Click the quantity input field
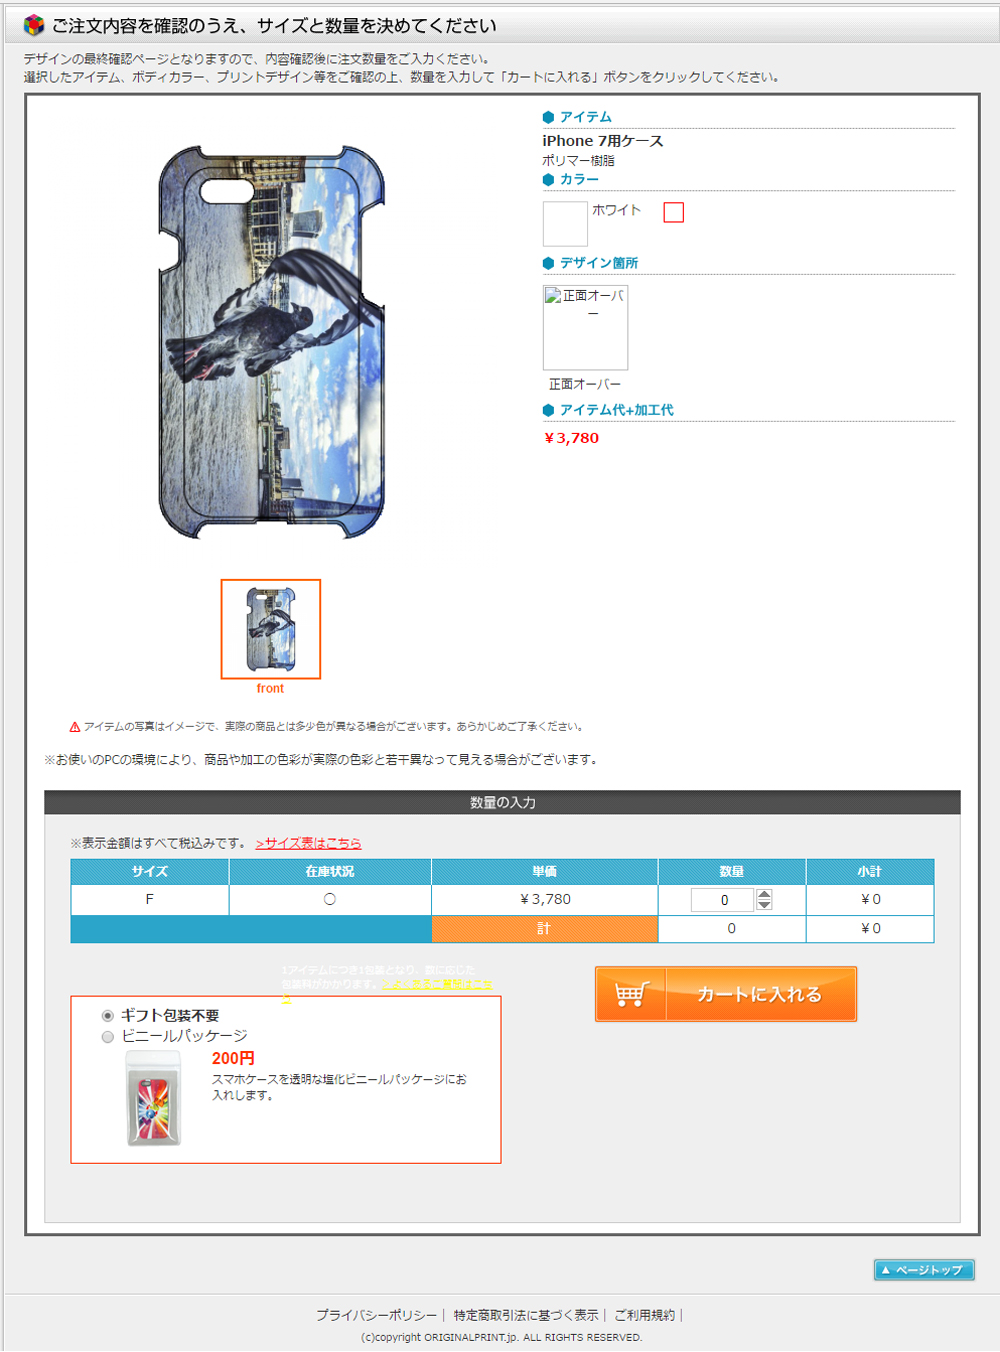Viewport: 1000px width, 1352px height. 722,900
